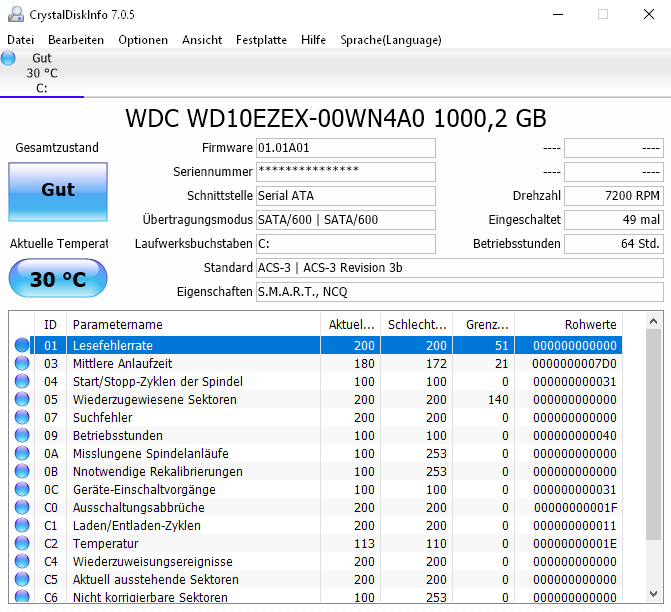Select the Mittlere Anlaufzeit row text

[x=122, y=363]
